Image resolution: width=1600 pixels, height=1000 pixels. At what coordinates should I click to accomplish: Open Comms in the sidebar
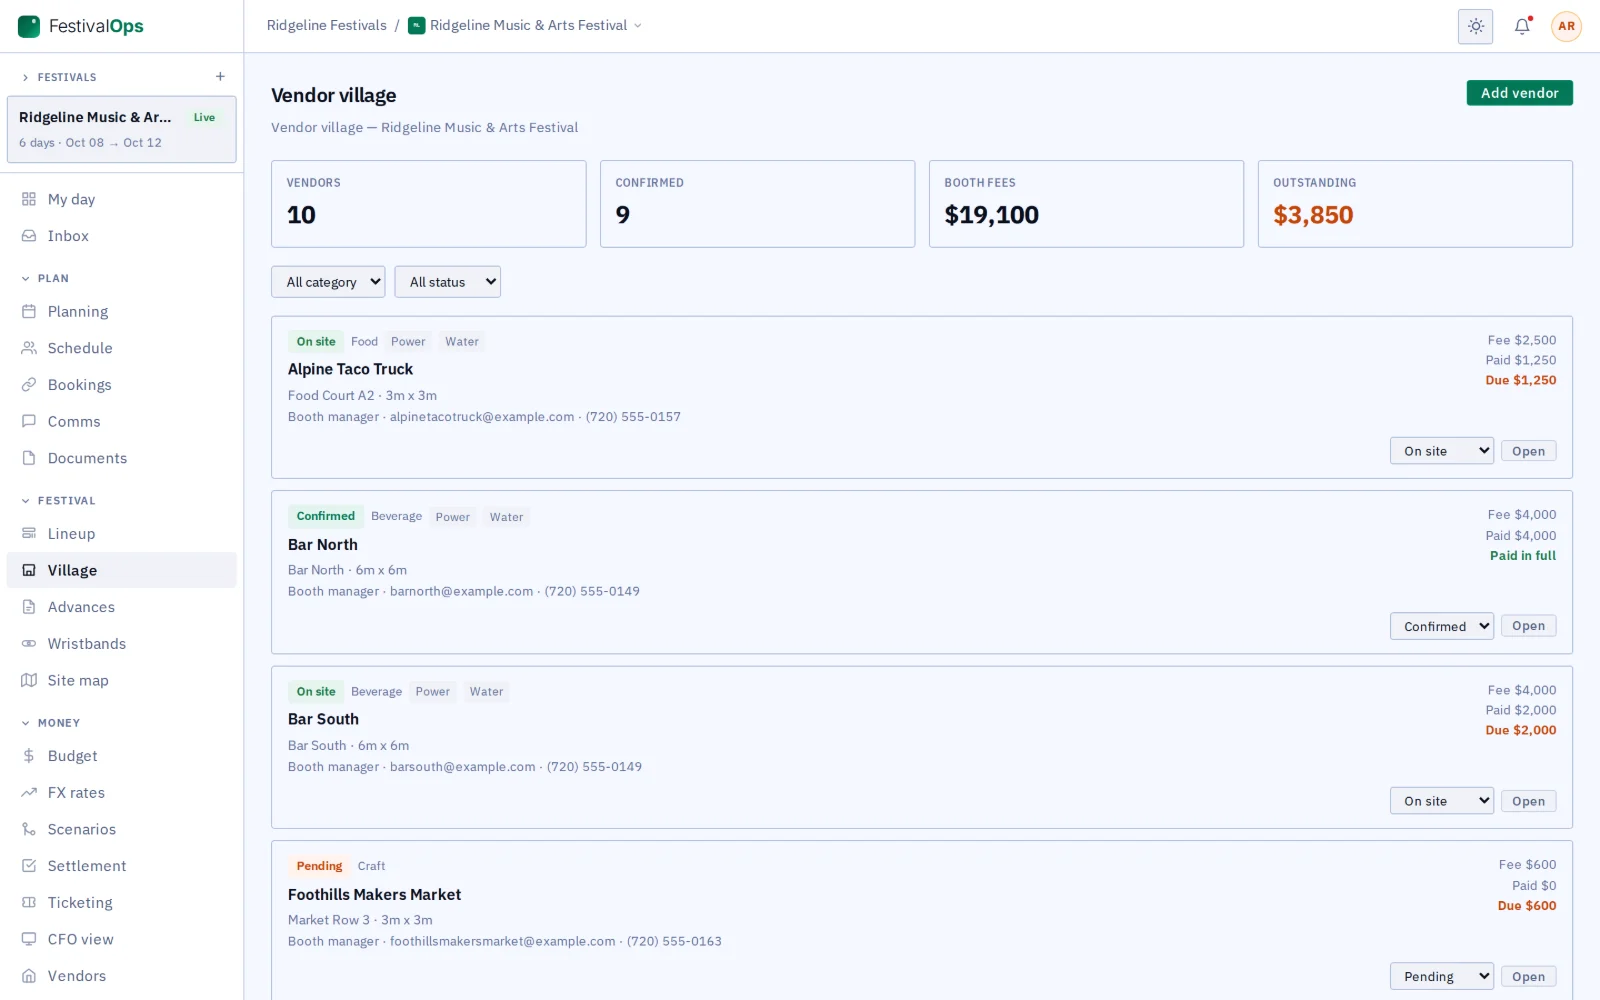[122, 422]
